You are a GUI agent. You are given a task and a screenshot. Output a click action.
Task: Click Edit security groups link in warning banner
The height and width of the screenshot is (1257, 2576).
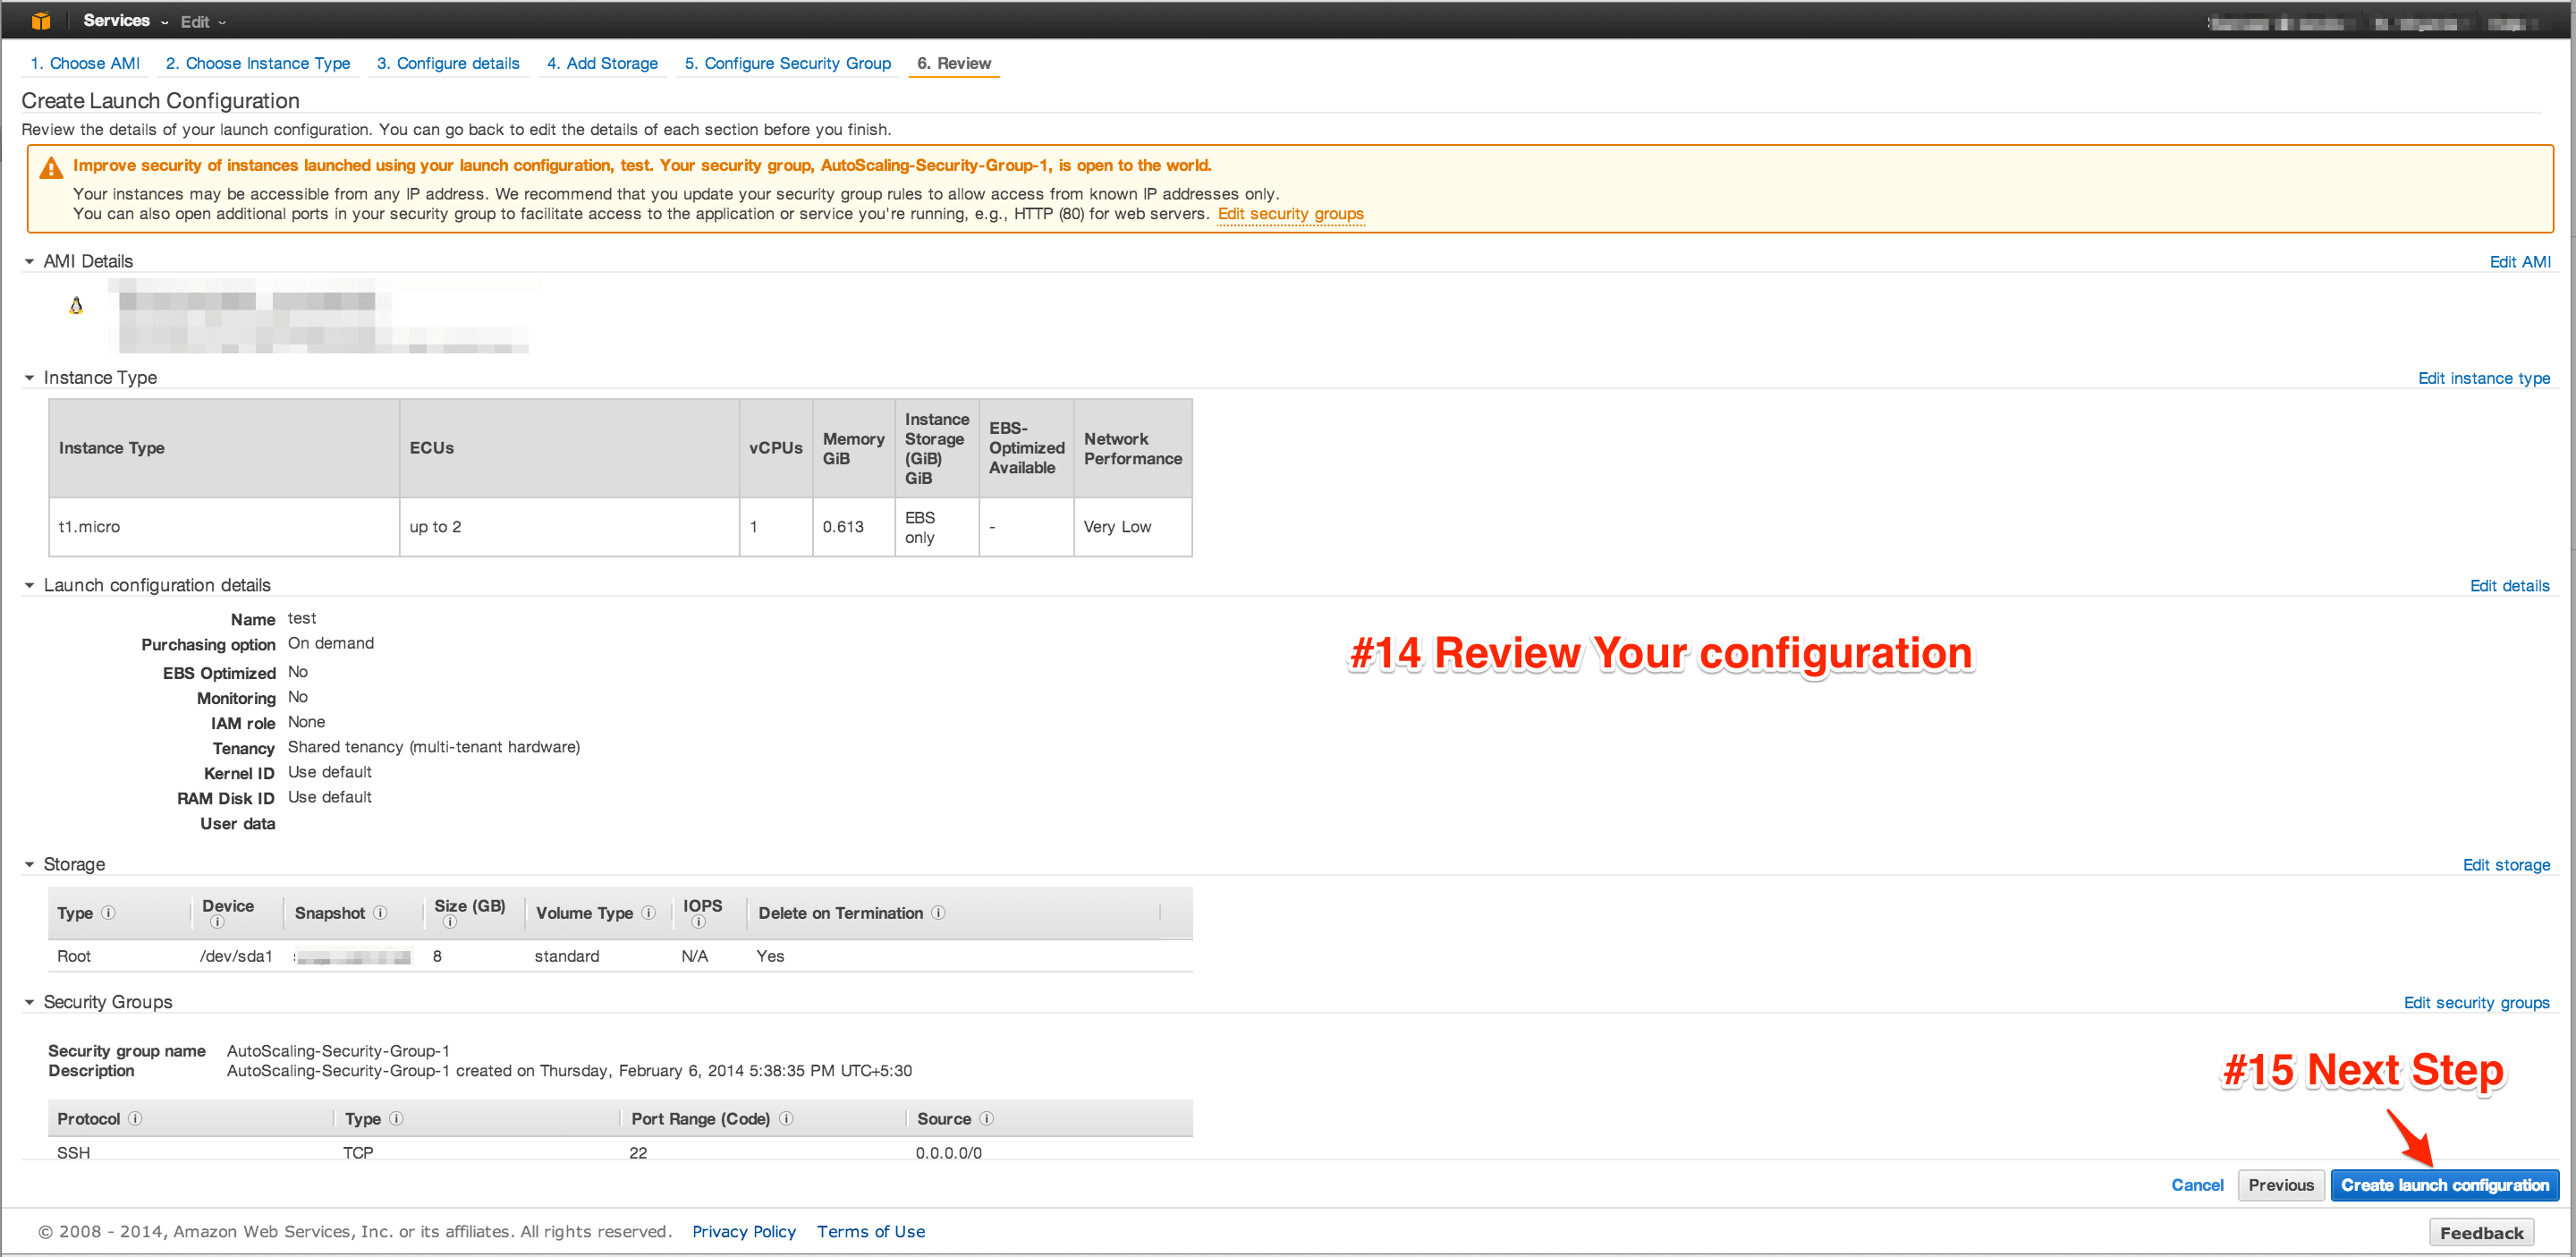[1290, 214]
